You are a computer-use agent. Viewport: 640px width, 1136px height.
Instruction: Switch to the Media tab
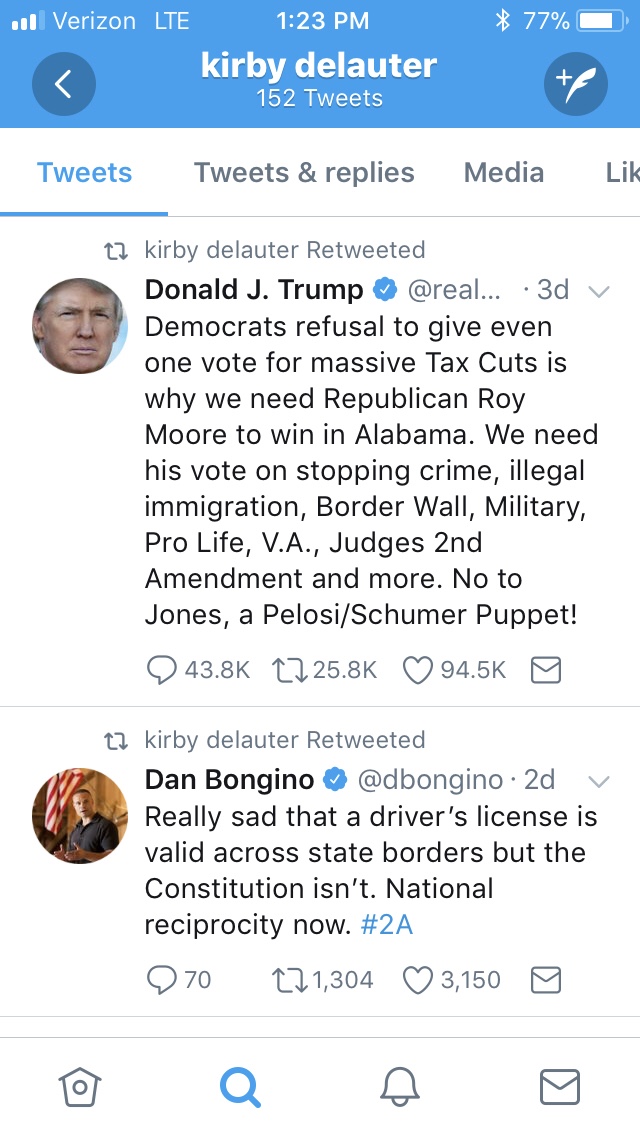coord(504,173)
